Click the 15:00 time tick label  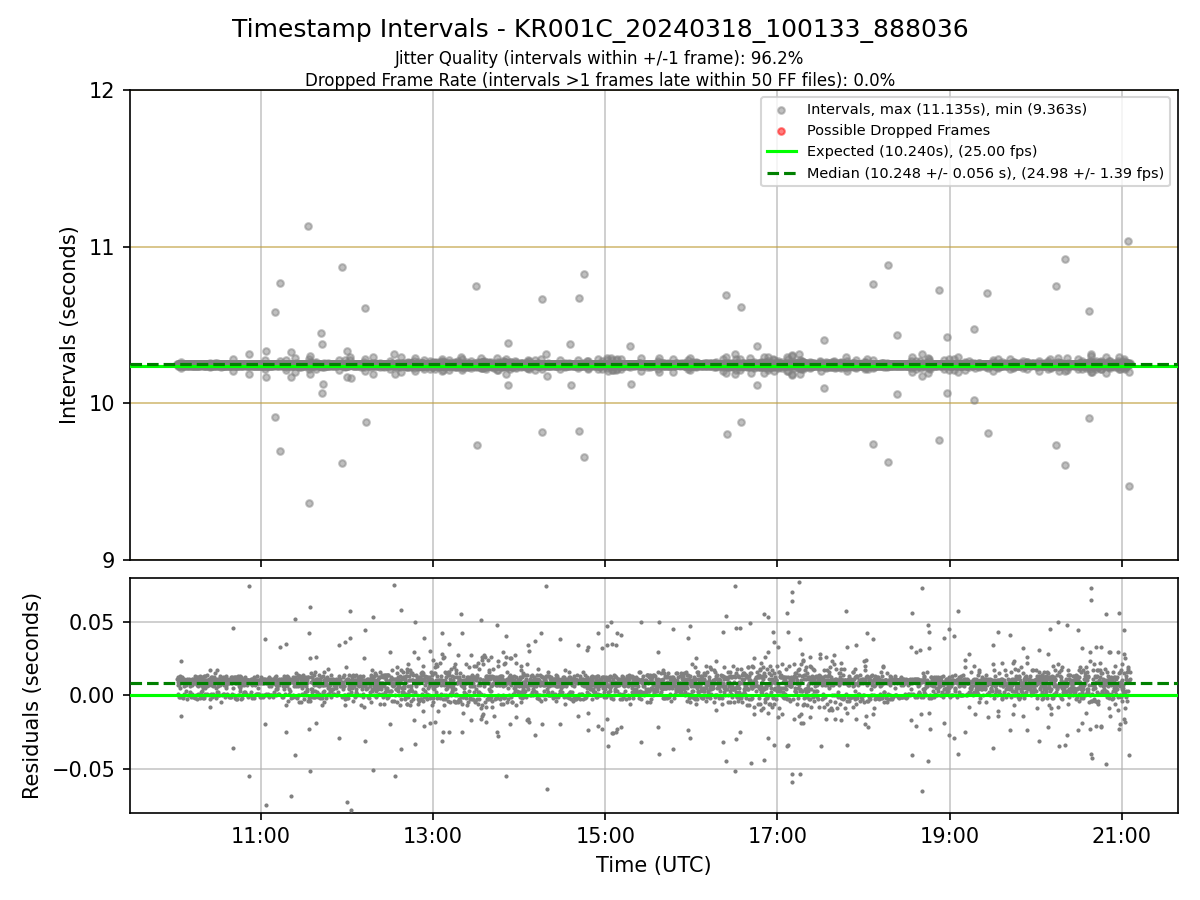[605, 835]
